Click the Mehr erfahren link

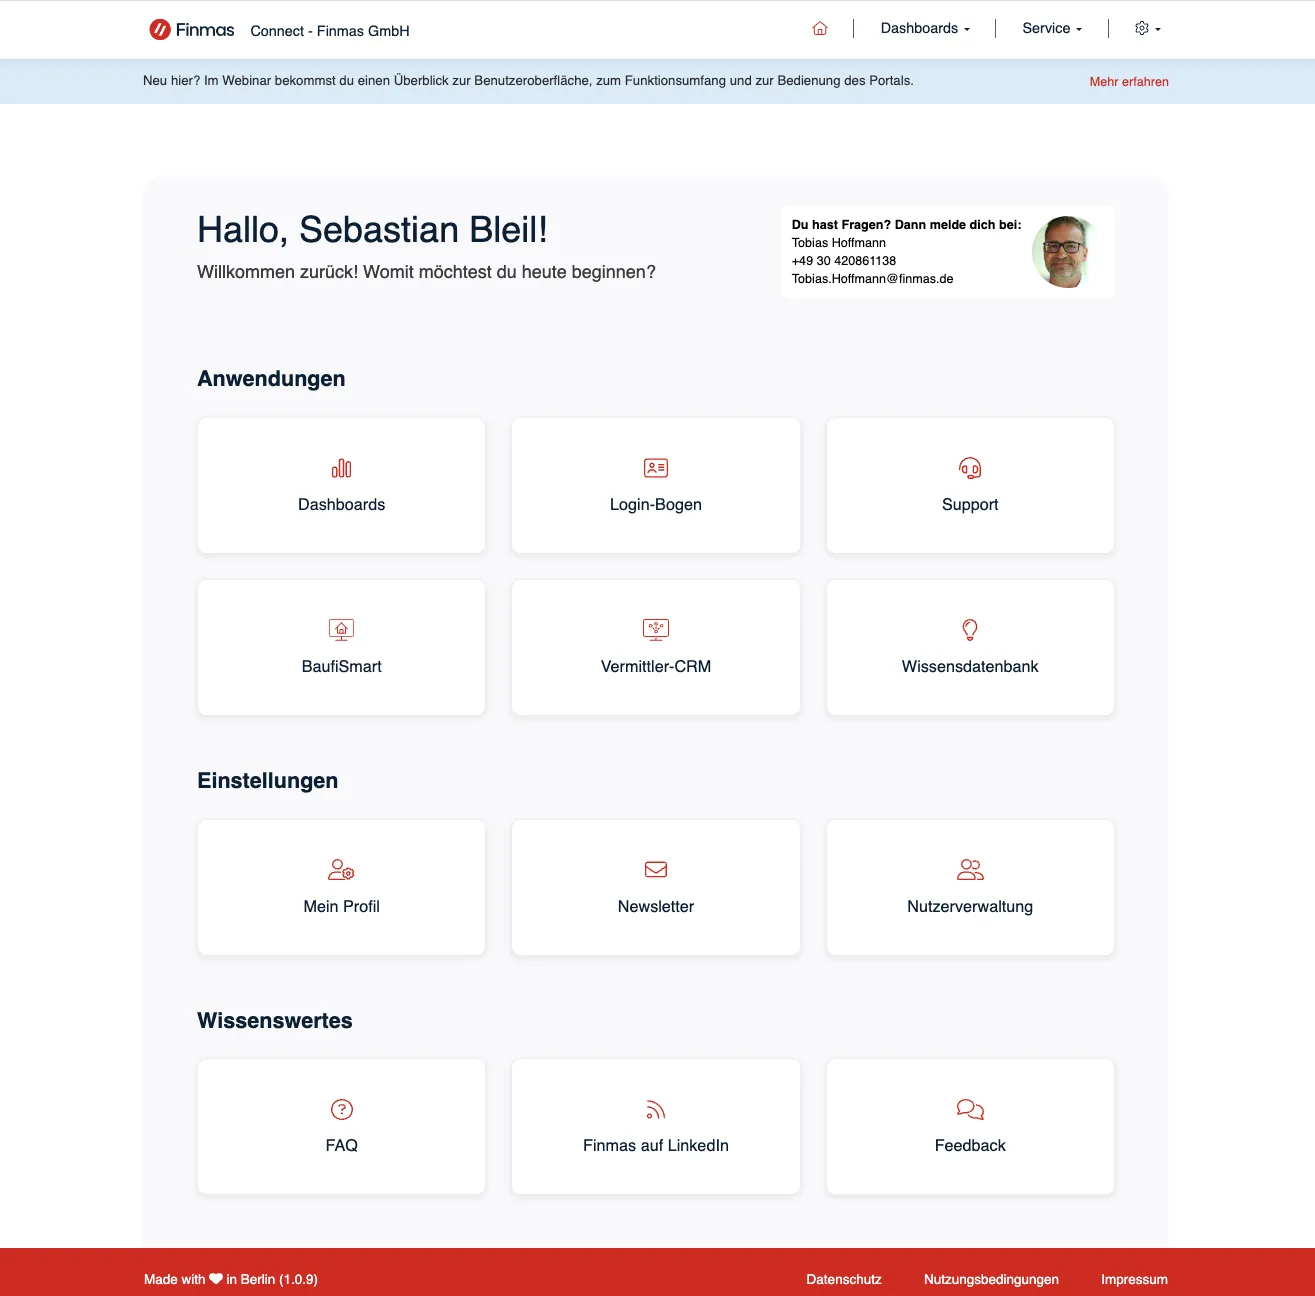pos(1129,82)
